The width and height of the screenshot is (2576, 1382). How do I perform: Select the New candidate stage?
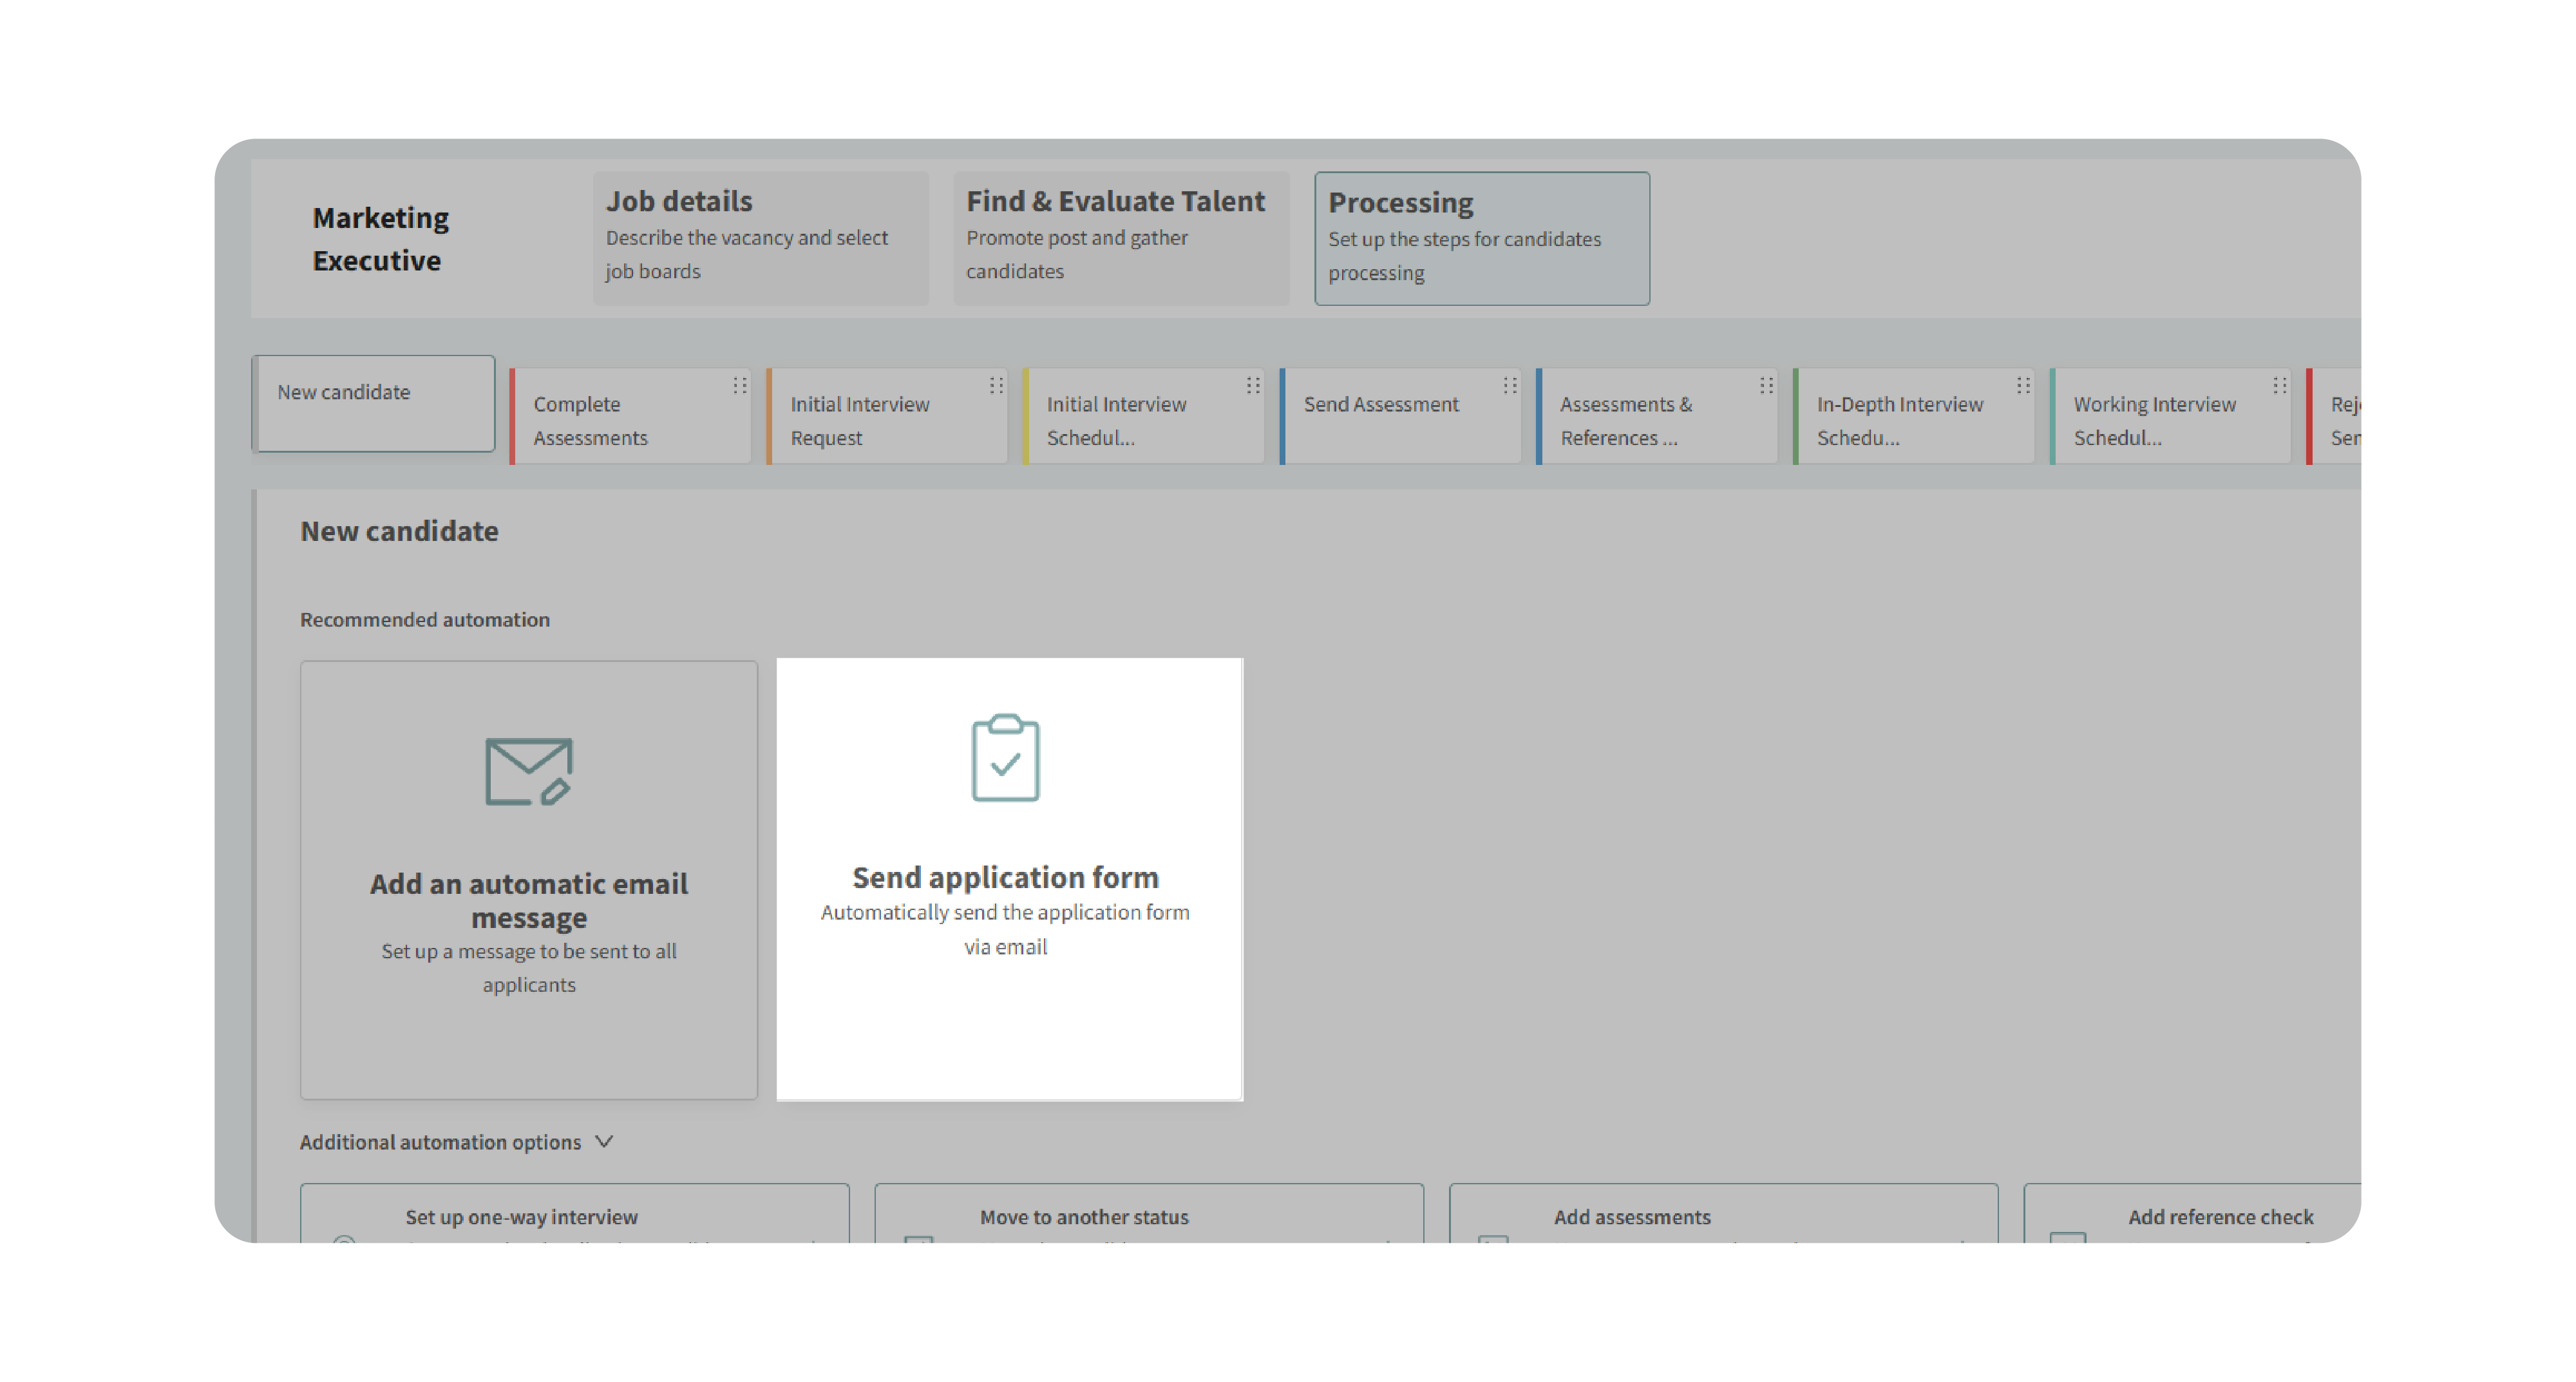pyautogui.click(x=374, y=403)
